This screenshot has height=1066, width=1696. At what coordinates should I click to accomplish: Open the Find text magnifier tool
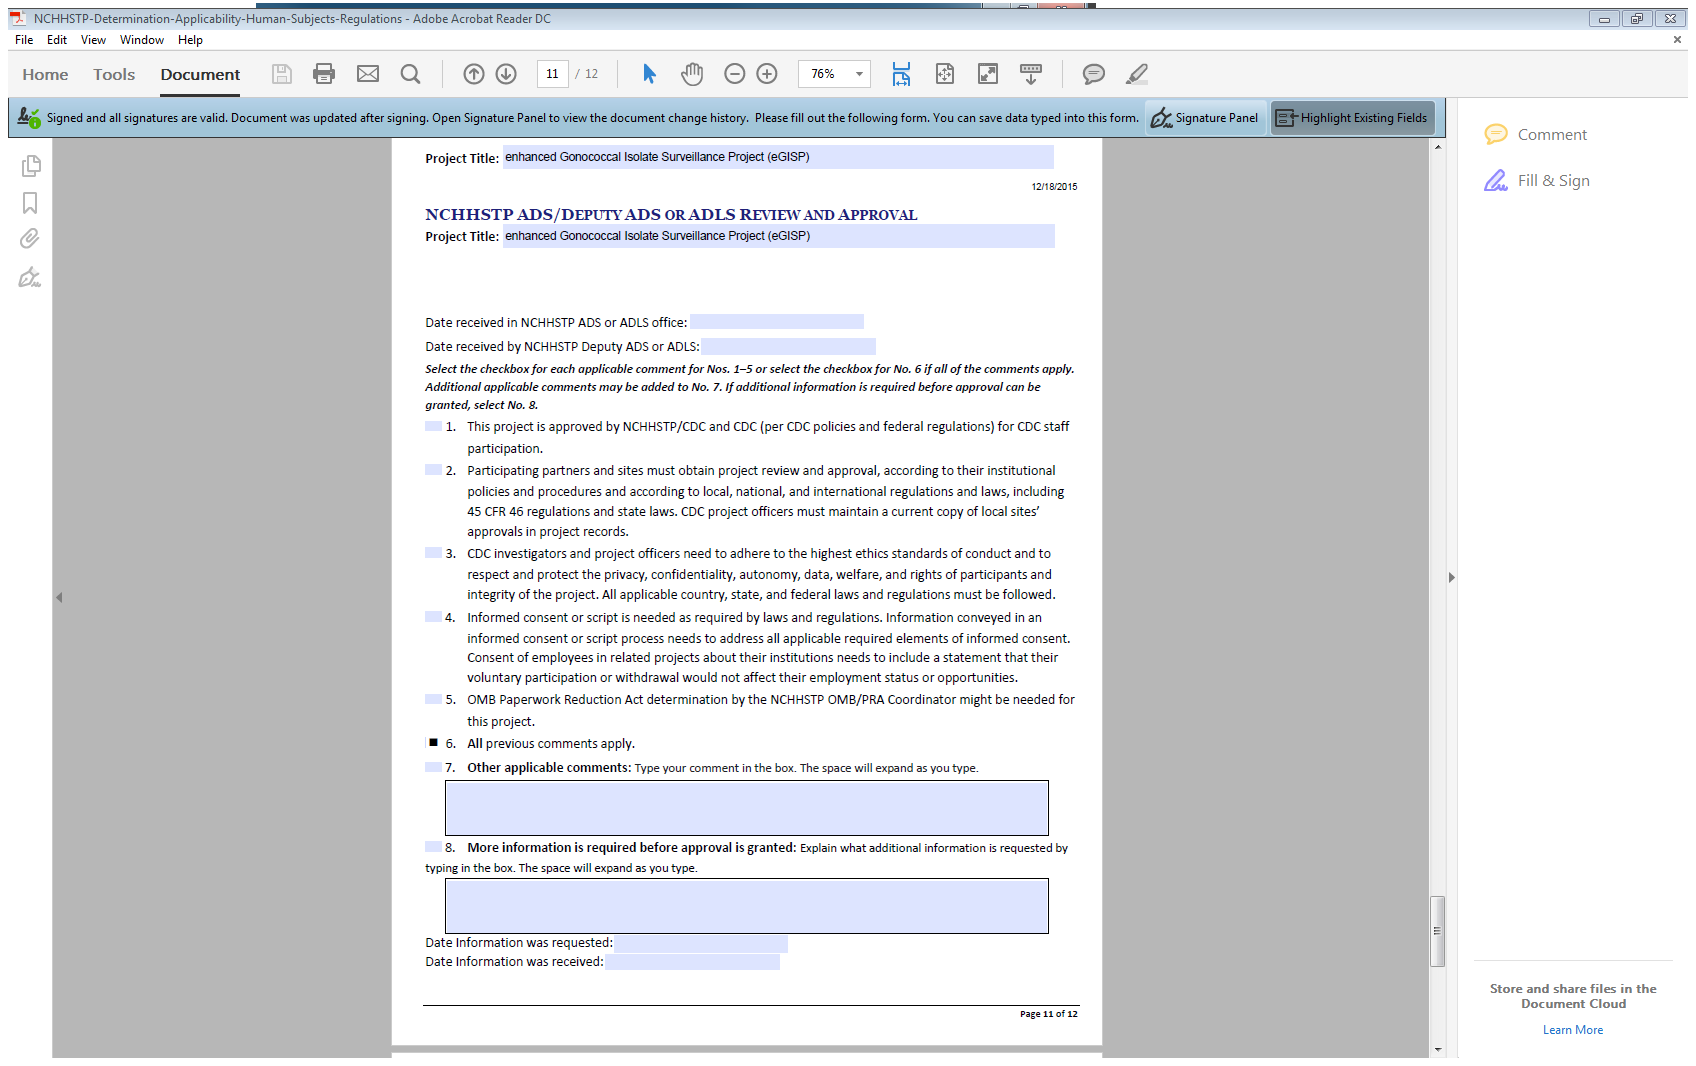coord(410,74)
